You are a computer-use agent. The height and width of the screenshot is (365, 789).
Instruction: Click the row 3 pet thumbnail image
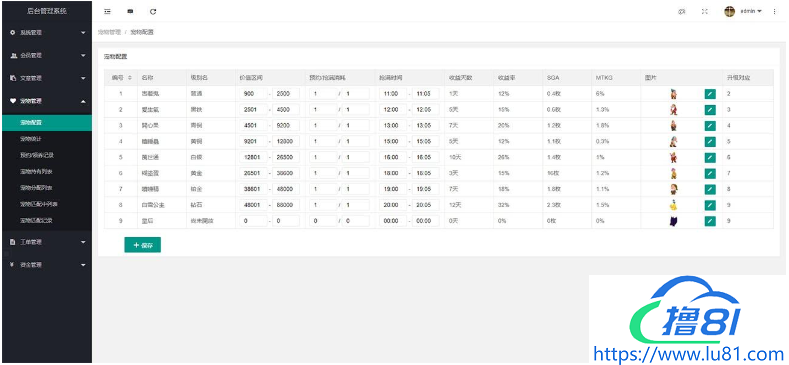pyautogui.click(x=673, y=125)
